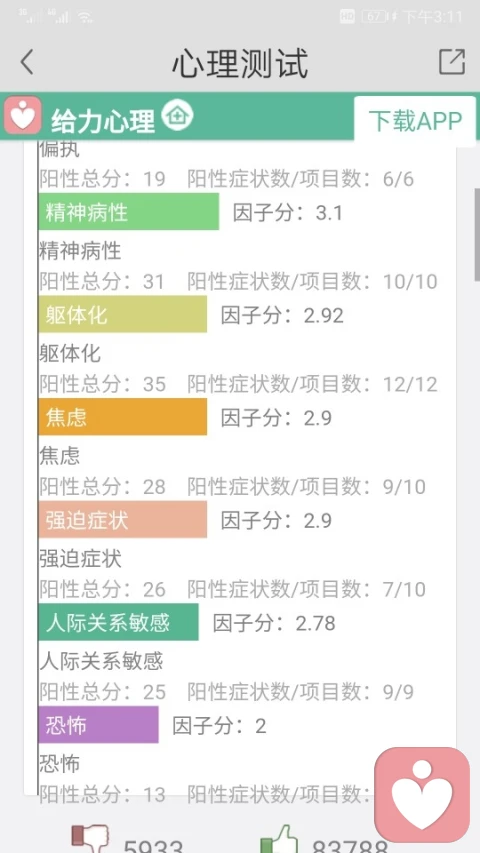Tap the back arrow in header
Screen dimensions: 480x853
pos(27,61)
